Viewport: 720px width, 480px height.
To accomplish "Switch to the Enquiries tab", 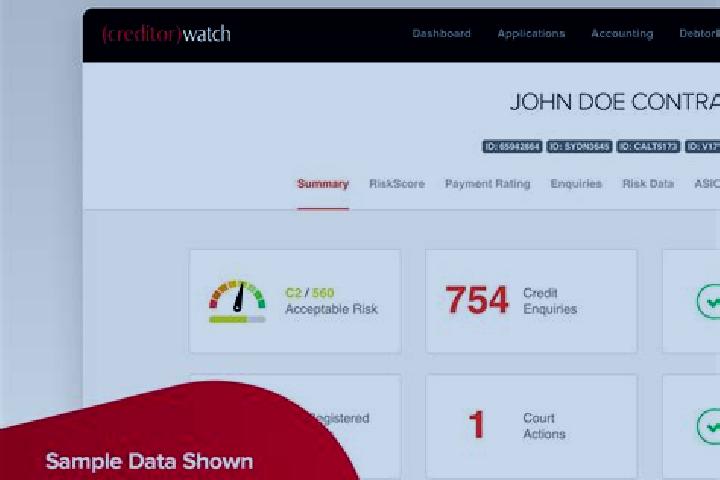I will point(576,184).
